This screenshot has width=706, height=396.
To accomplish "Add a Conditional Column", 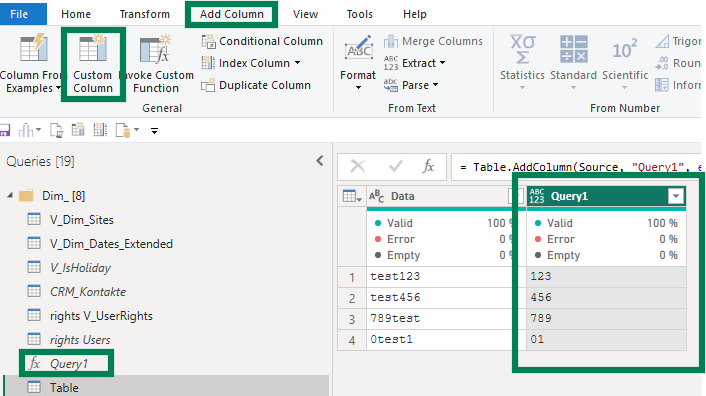I will tap(262, 41).
